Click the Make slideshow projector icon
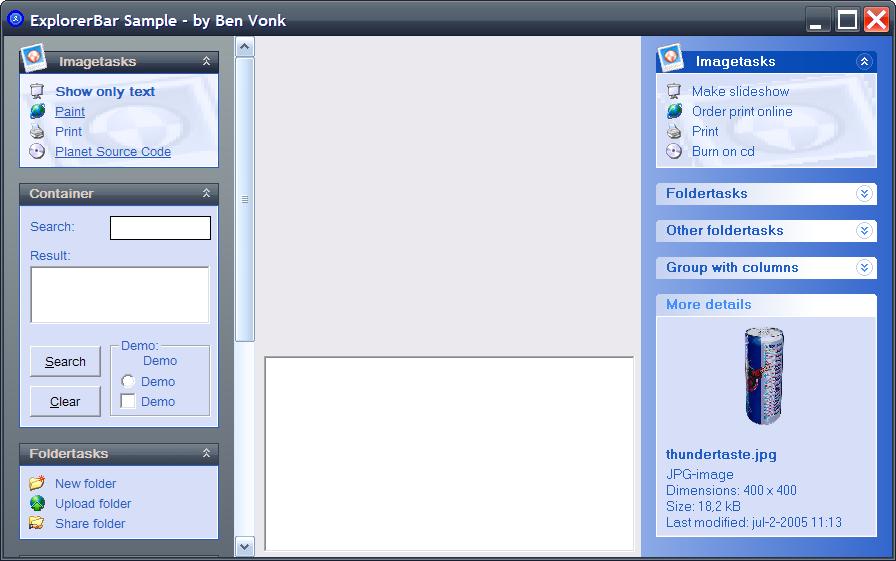 [675, 92]
